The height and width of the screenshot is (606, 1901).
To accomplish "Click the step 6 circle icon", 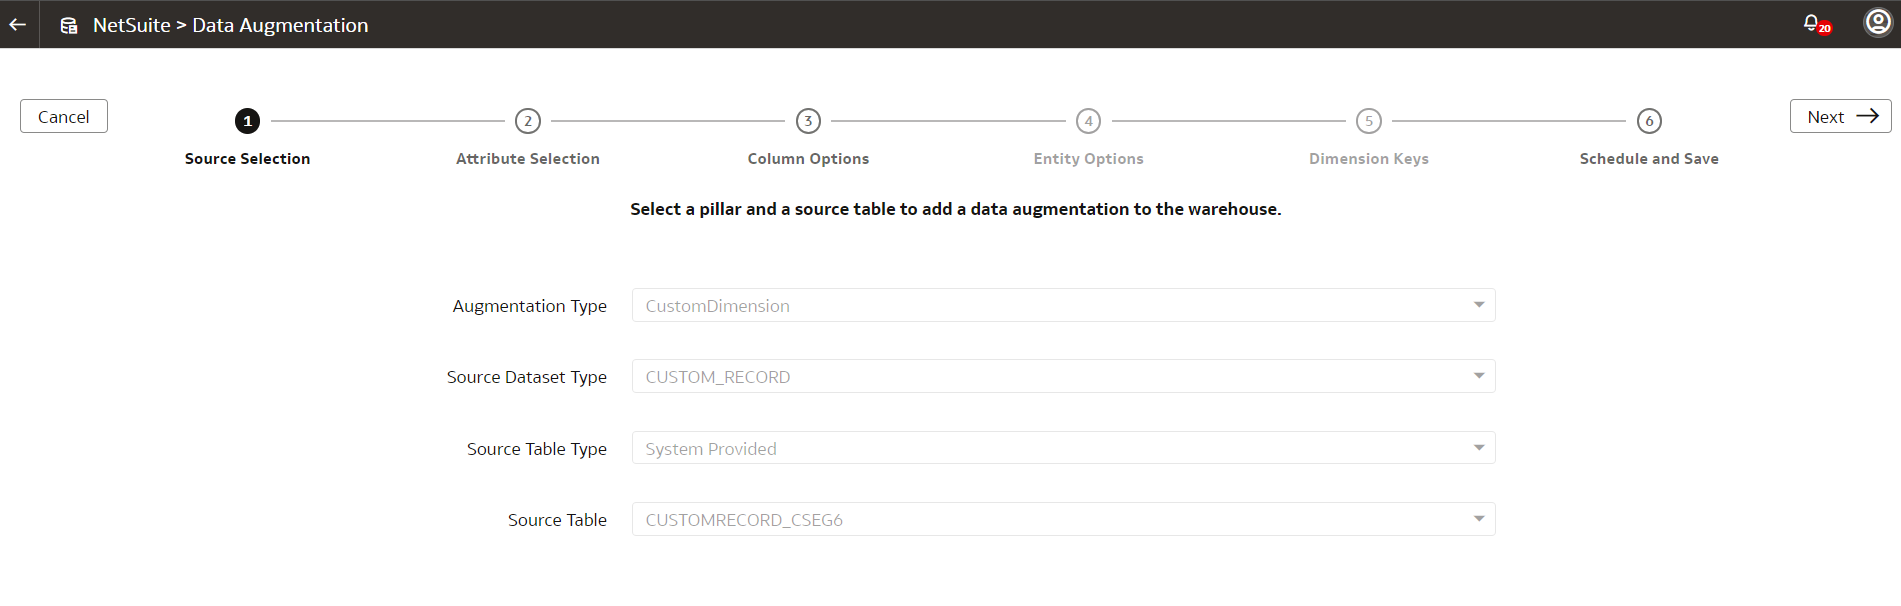I will click(1649, 121).
